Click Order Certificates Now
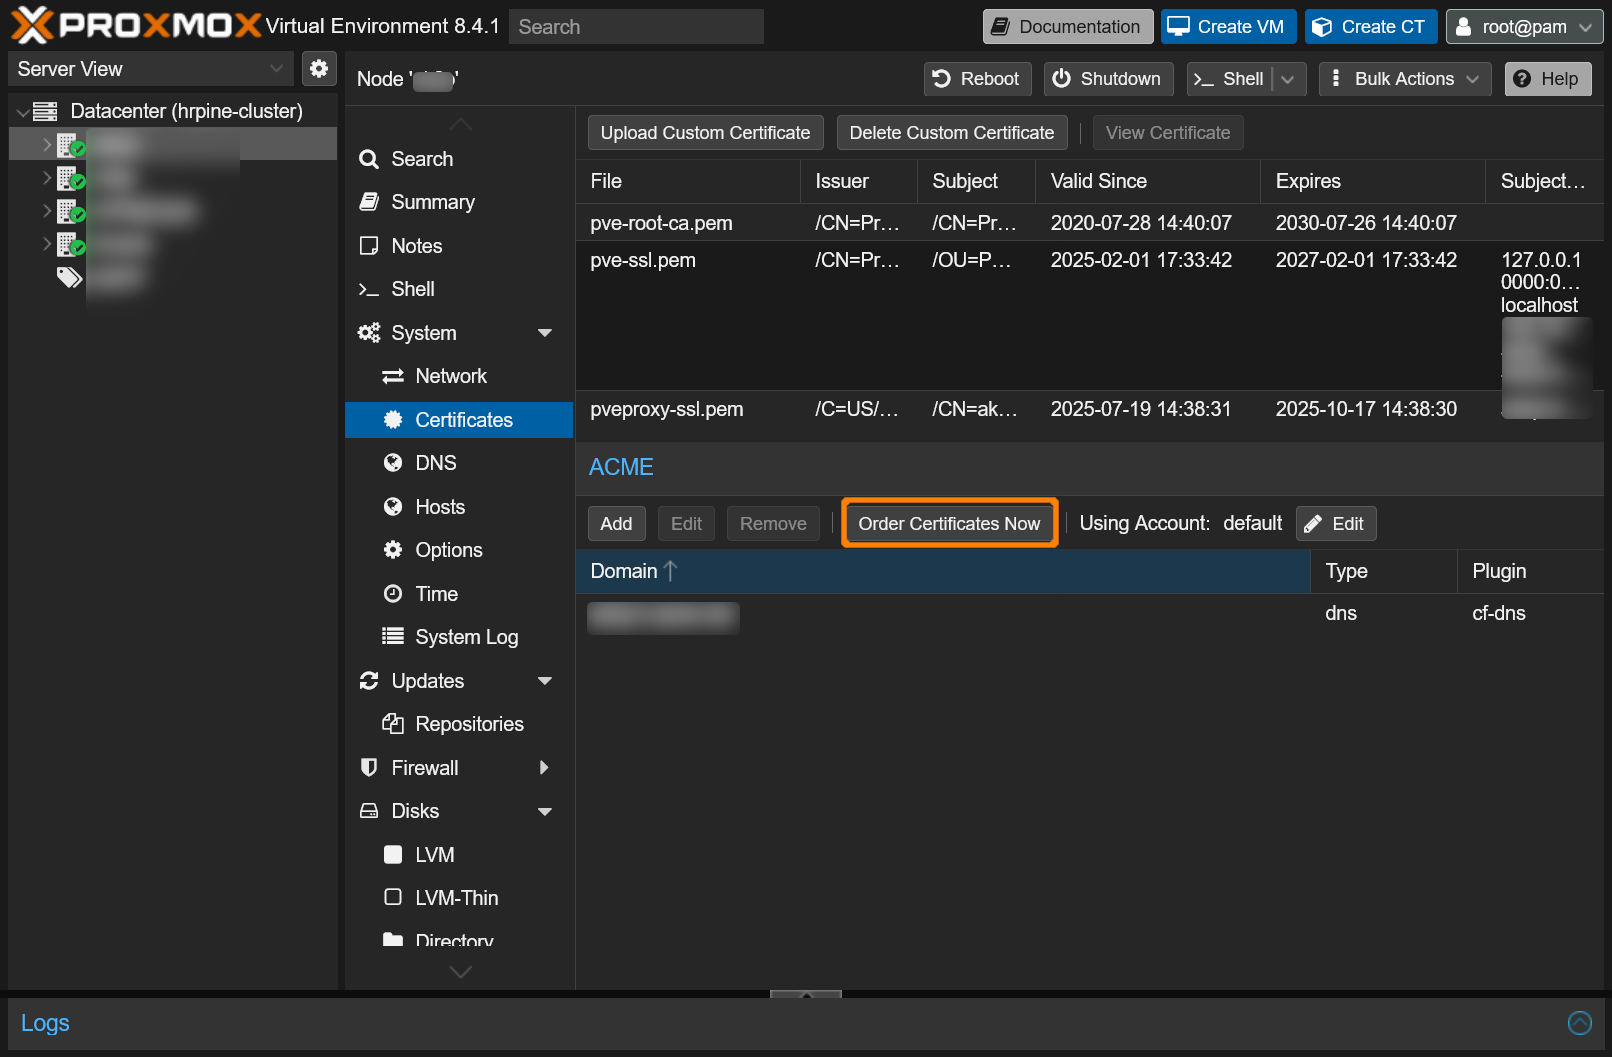1612x1057 pixels. [x=948, y=523]
